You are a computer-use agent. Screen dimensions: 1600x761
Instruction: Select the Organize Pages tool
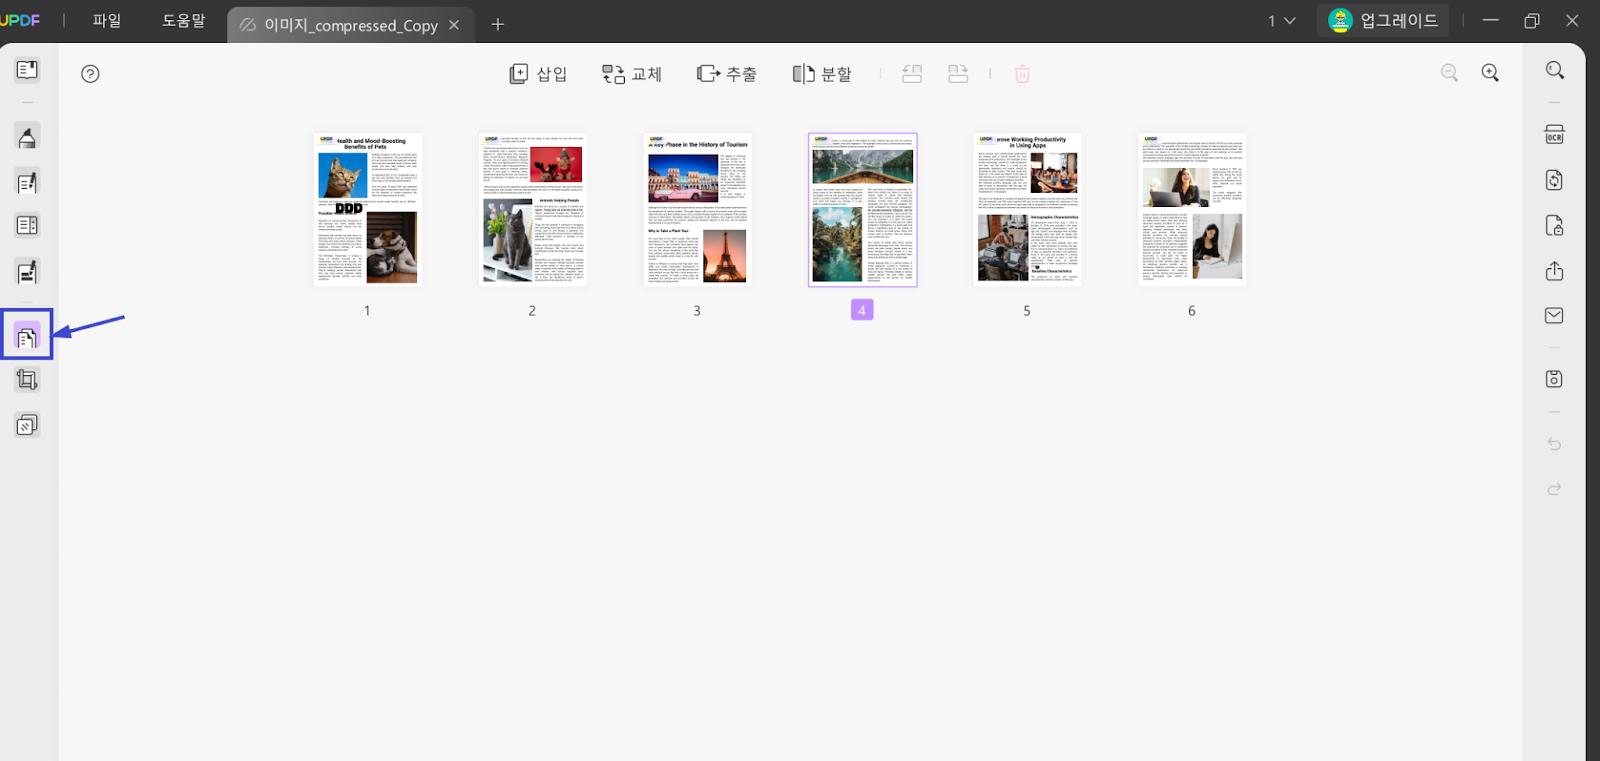click(x=27, y=337)
